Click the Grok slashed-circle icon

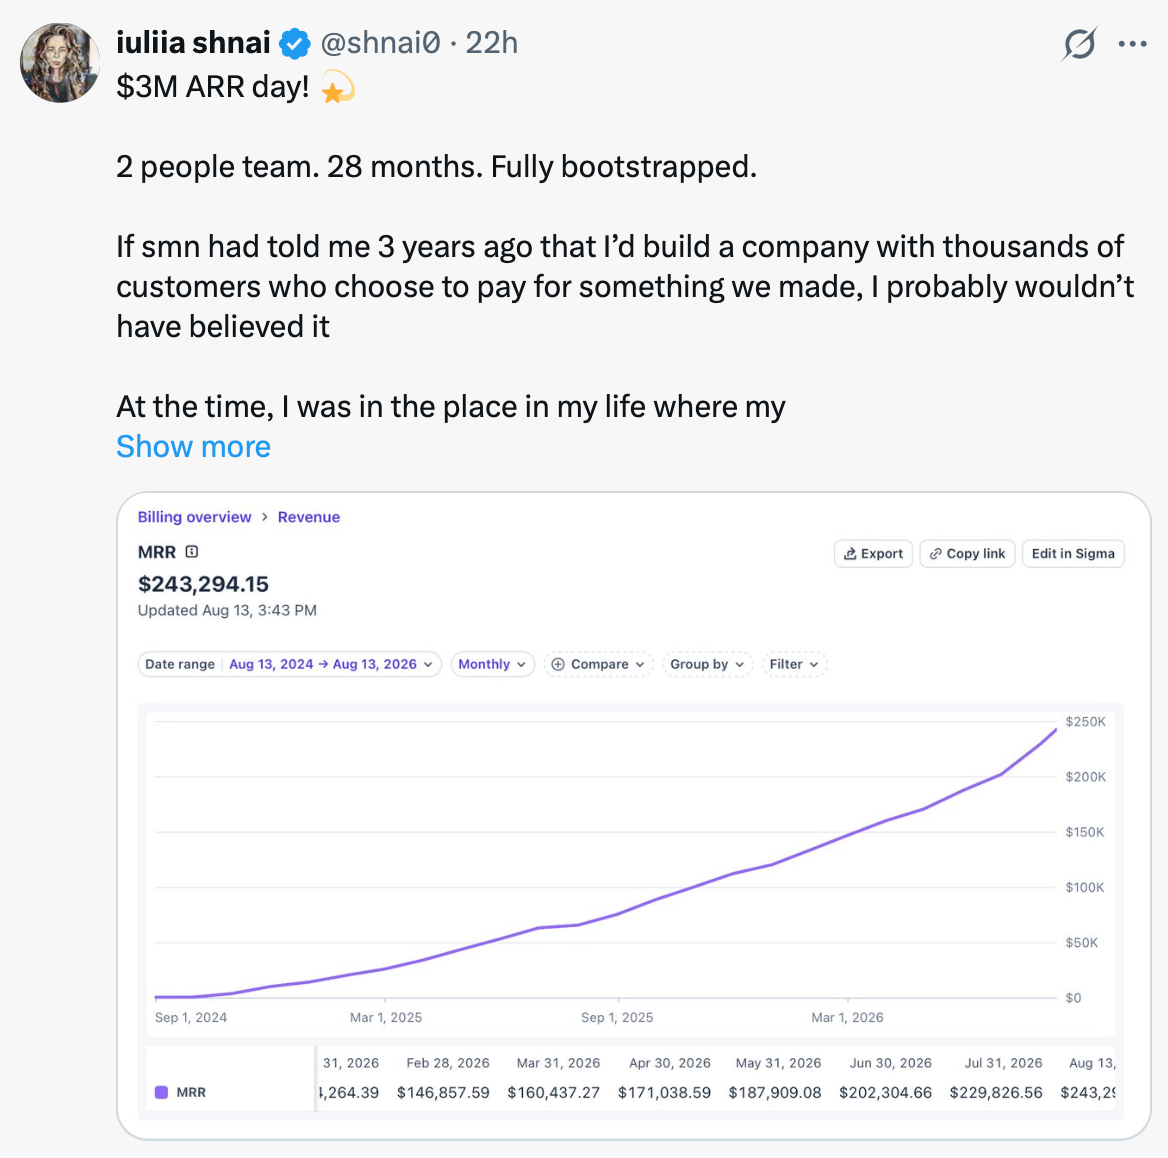[1079, 44]
